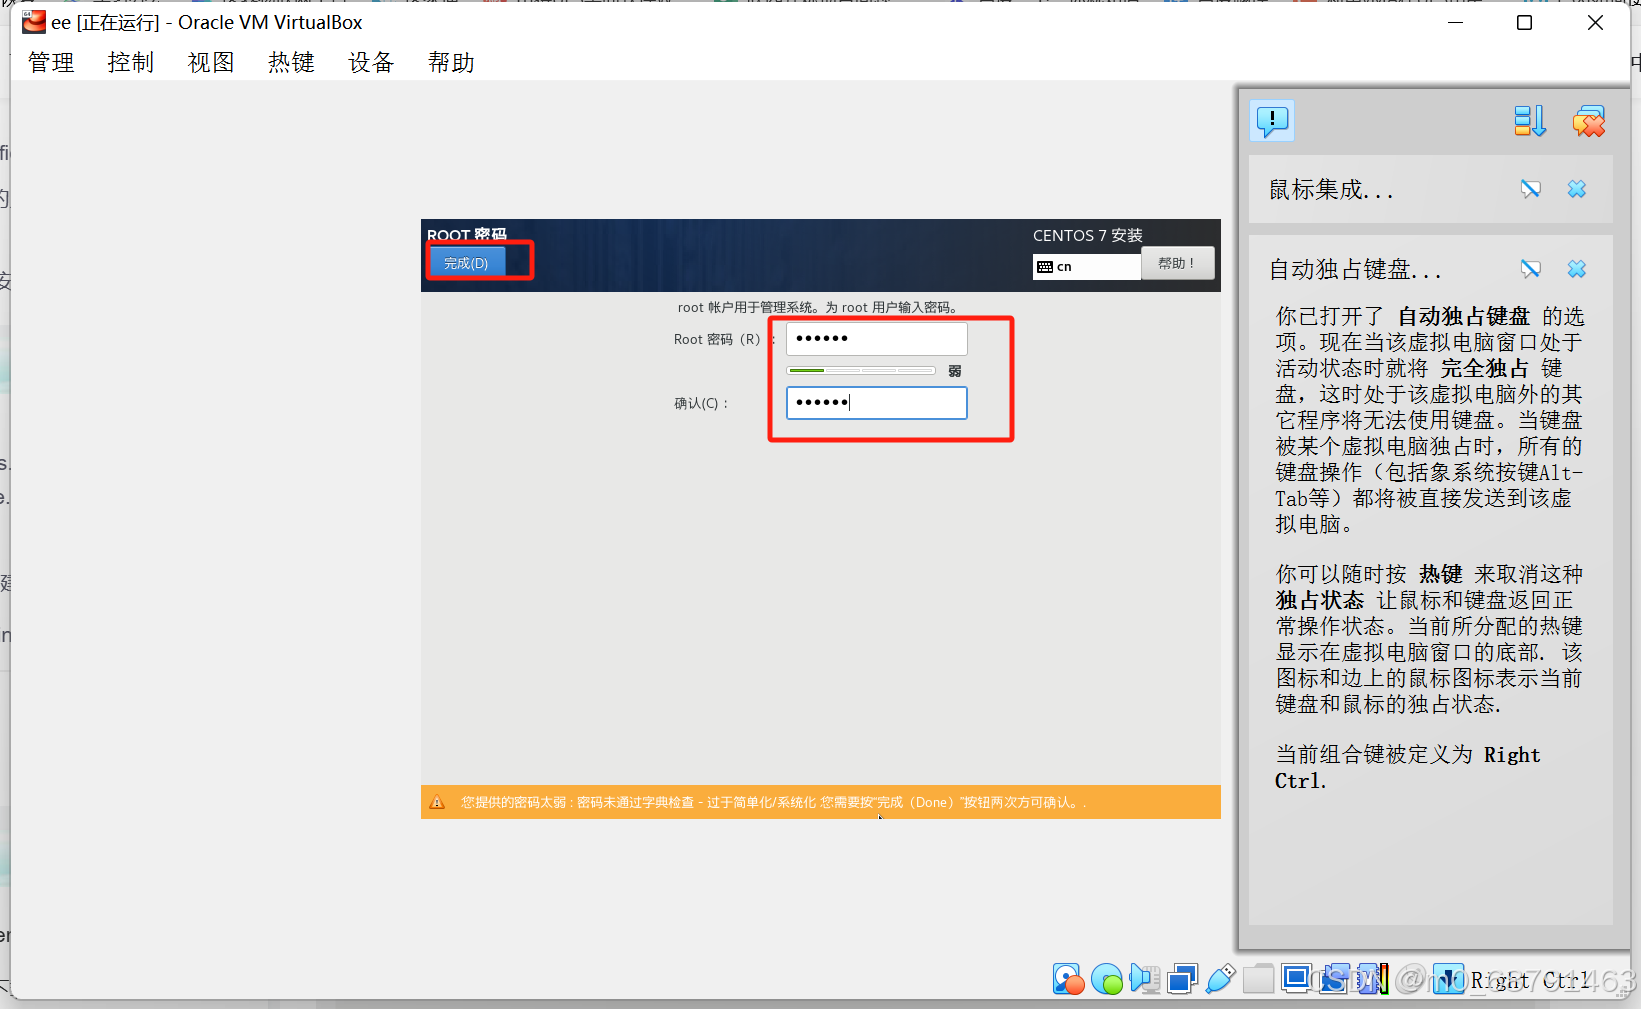1641x1009 pixels.
Task: Focus the 确认(C) confirm password field
Action: (877, 402)
